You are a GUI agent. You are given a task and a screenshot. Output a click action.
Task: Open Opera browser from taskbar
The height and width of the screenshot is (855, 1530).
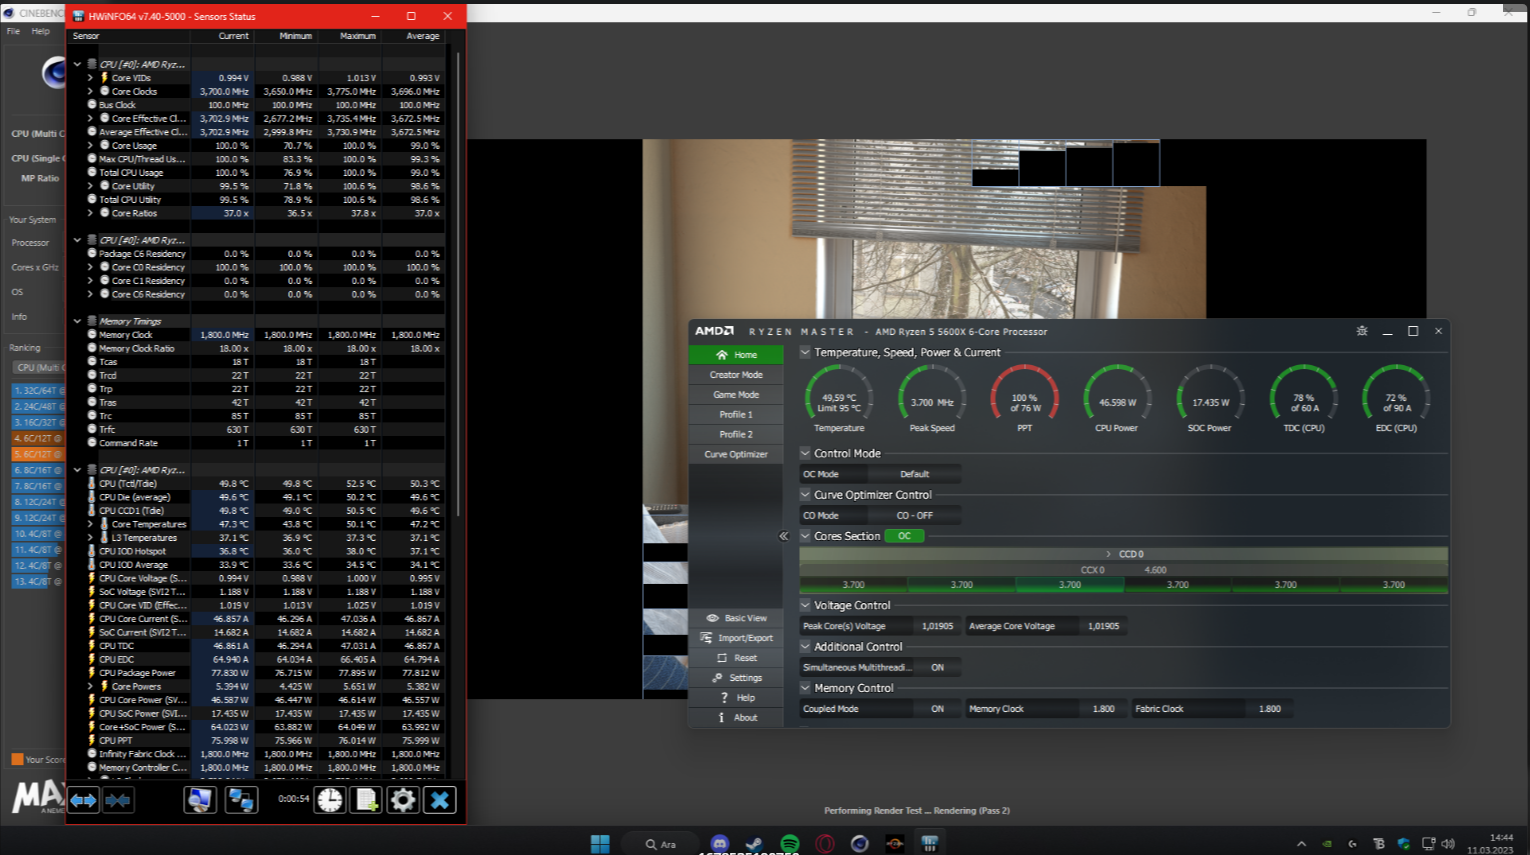tap(825, 843)
